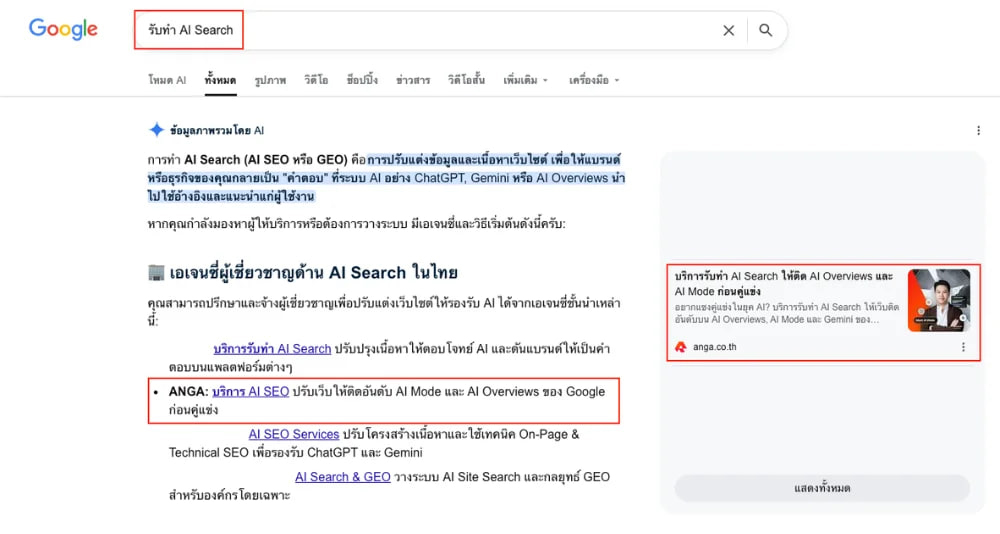Open the ข่าวสาร tab
Image resolution: width=1000 pixels, height=534 pixels.
(x=413, y=80)
